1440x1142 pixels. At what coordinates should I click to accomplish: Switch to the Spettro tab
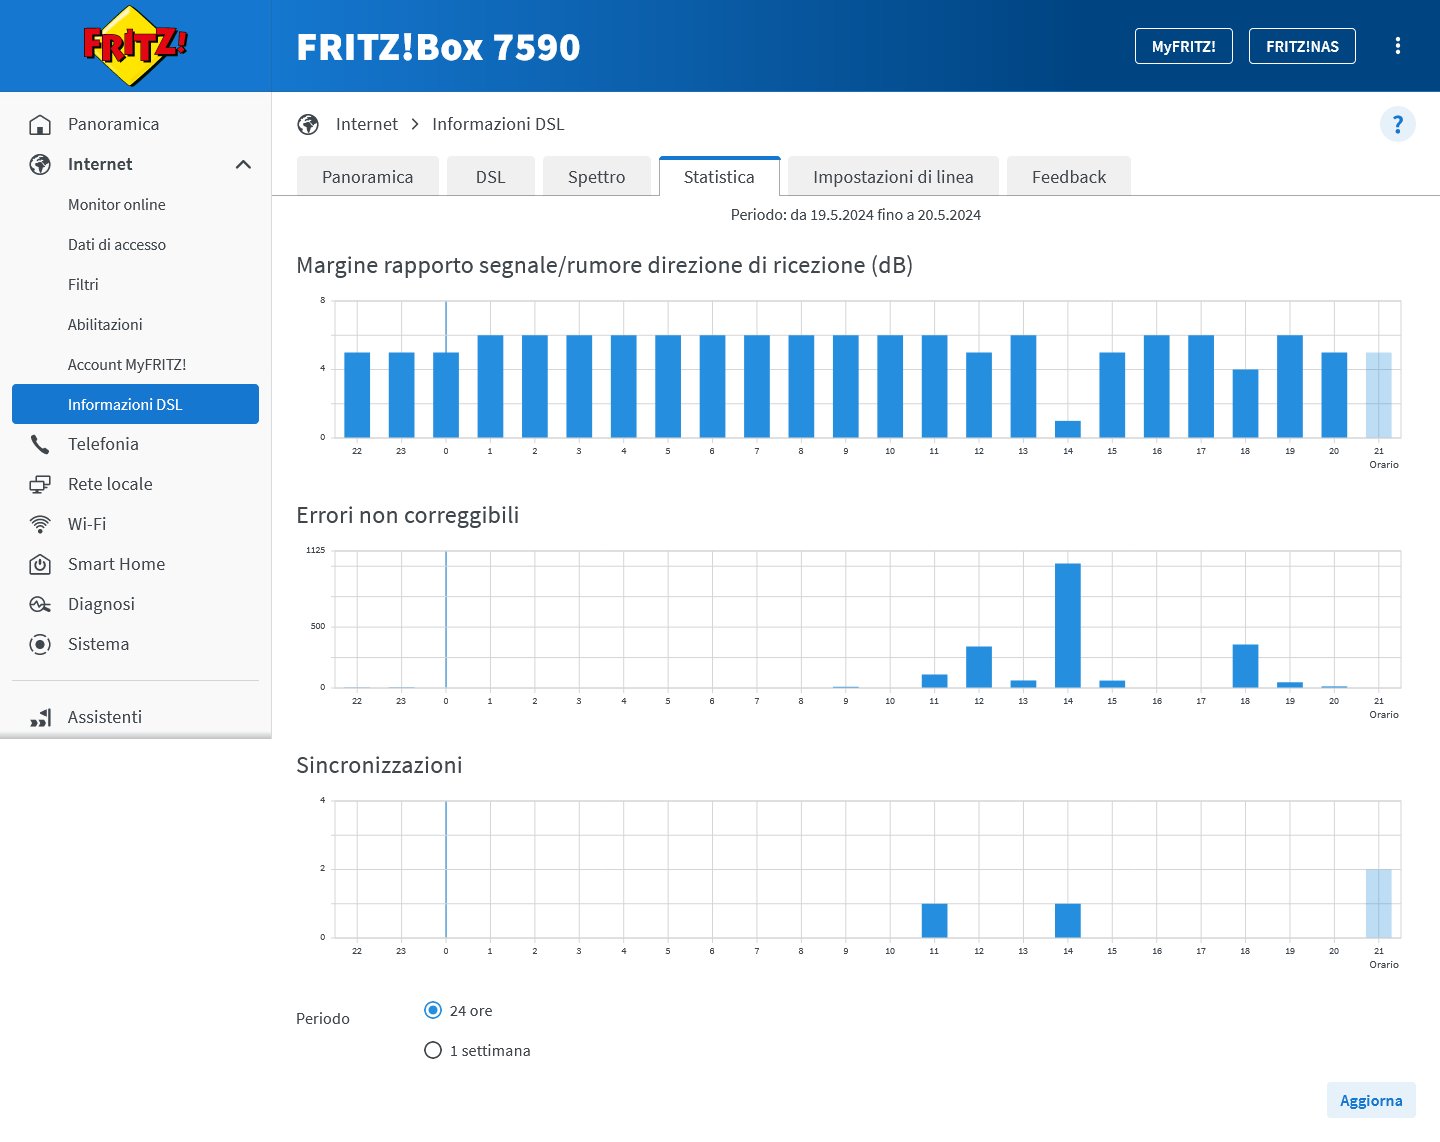pyautogui.click(x=596, y=177)
